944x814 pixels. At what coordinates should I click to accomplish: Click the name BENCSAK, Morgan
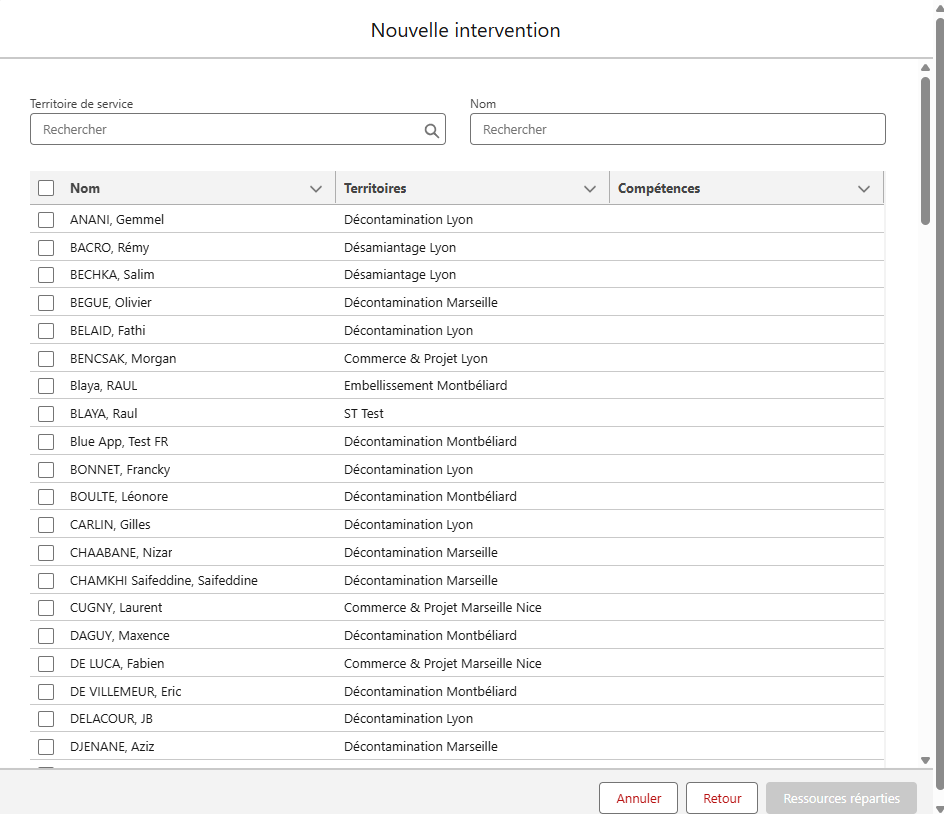tap(123, 359)
